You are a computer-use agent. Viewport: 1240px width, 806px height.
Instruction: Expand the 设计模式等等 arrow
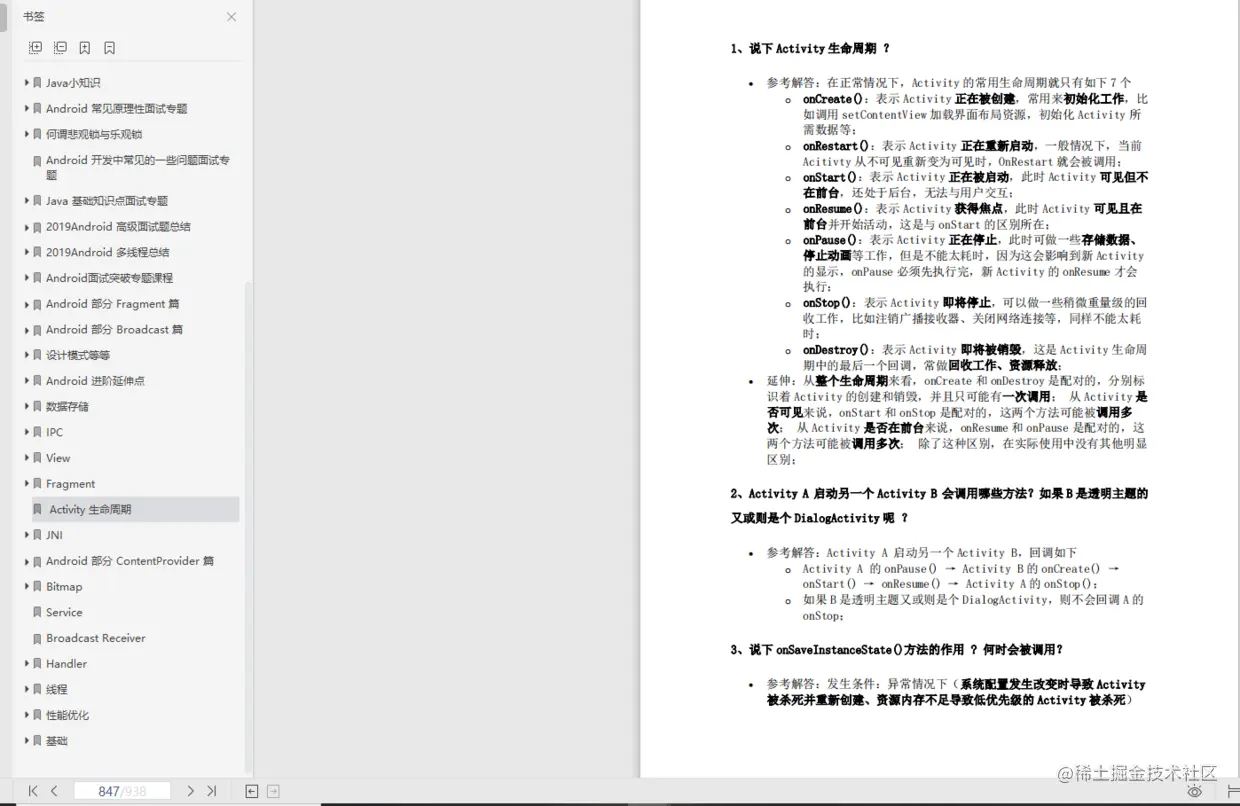click(27, 355)
